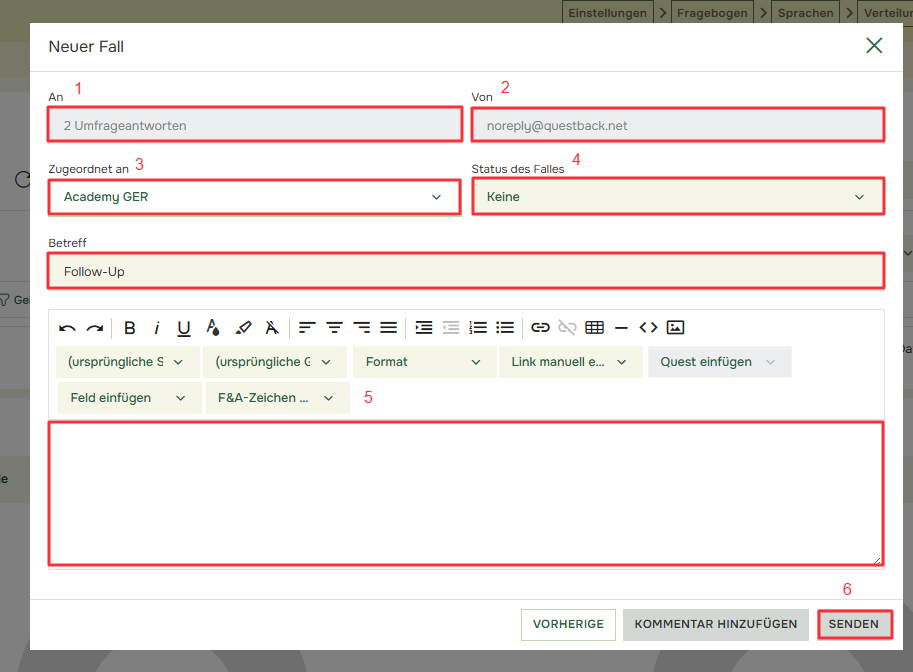Toggle underline text formatting
Viewport: 913px width, 672px height.
[x=184, y=327]
